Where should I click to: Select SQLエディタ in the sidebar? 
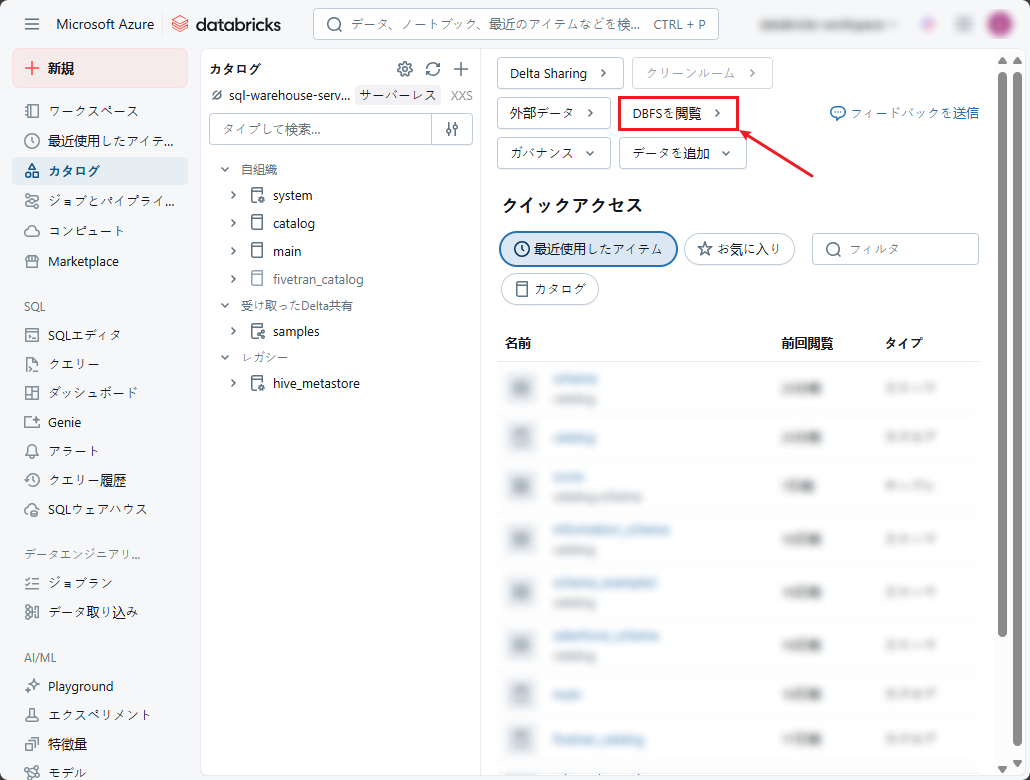[84, 335]
